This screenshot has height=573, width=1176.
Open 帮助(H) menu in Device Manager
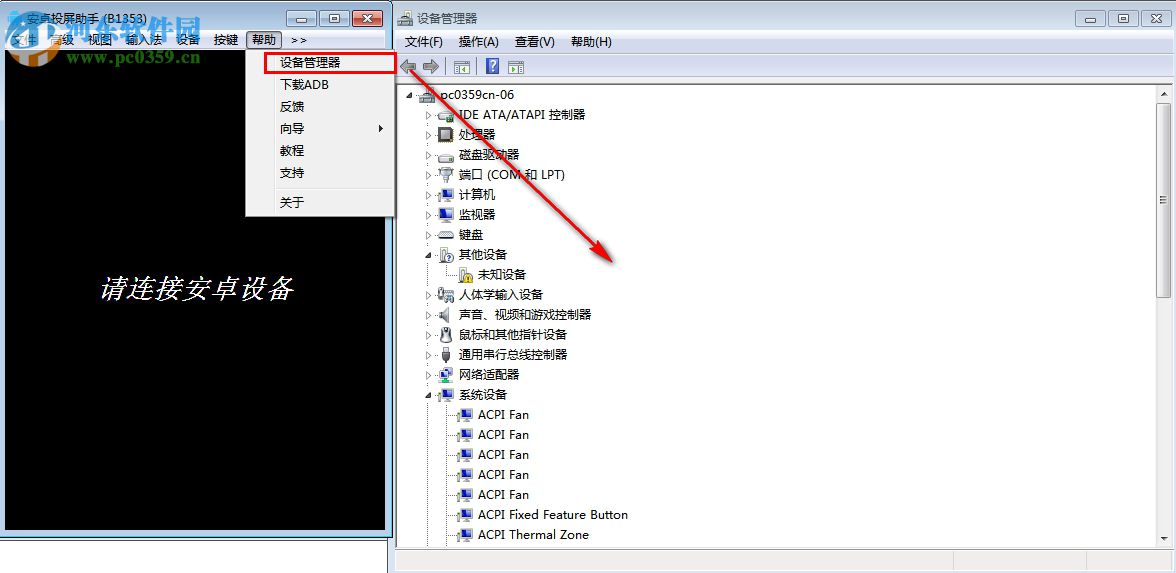tap(591, 42)
